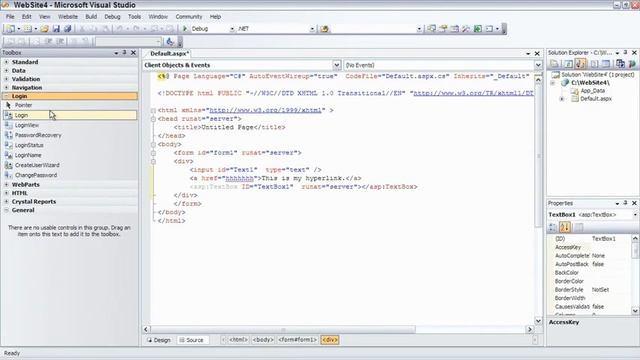Click the Find in Files toolbar icon
Screen dimensions: 640x360
point(324,29)
